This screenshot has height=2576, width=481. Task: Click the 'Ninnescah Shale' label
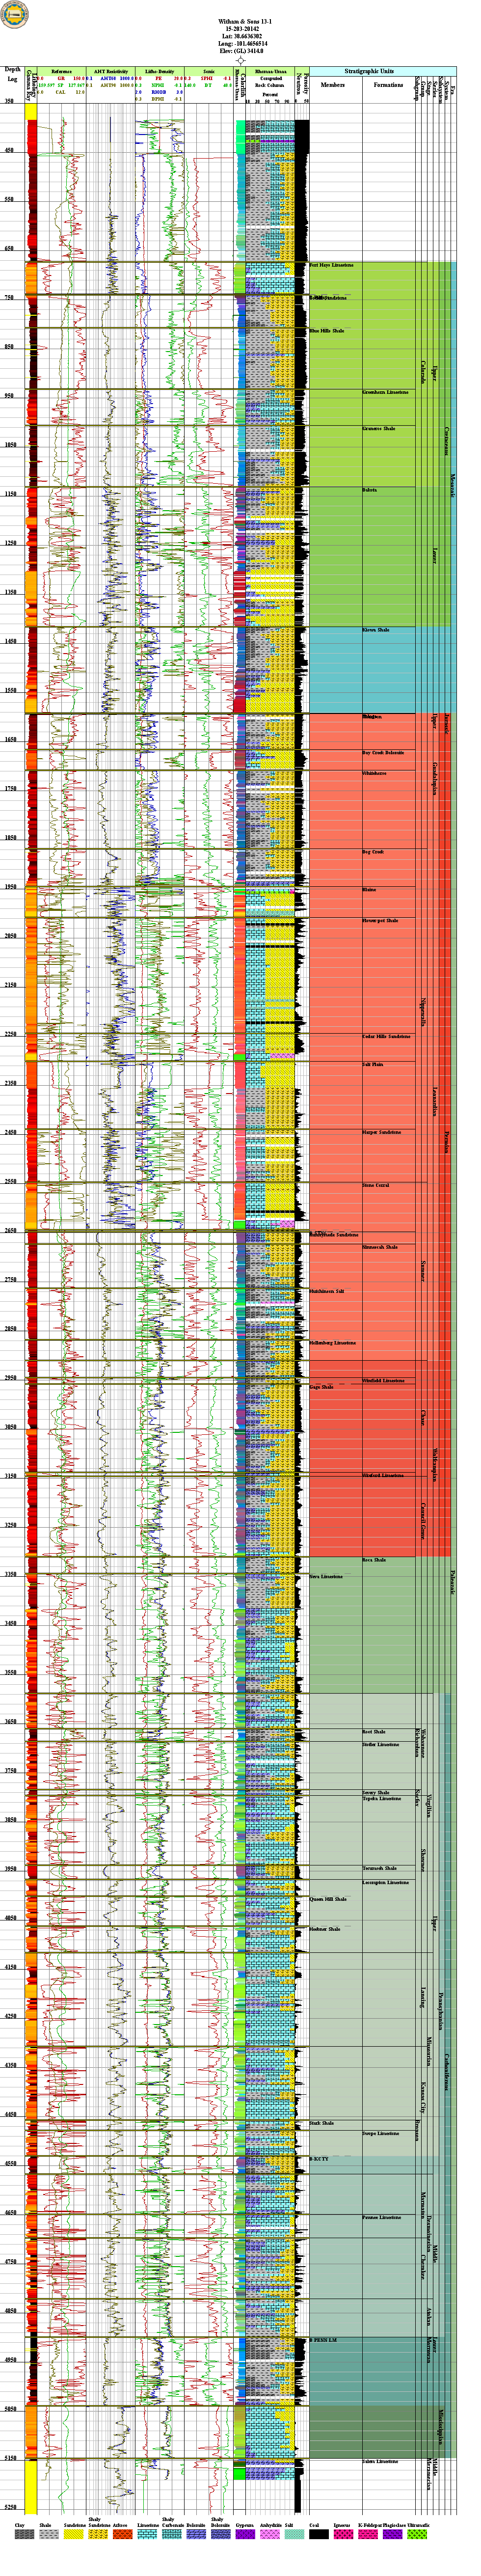coord(379,1247)
